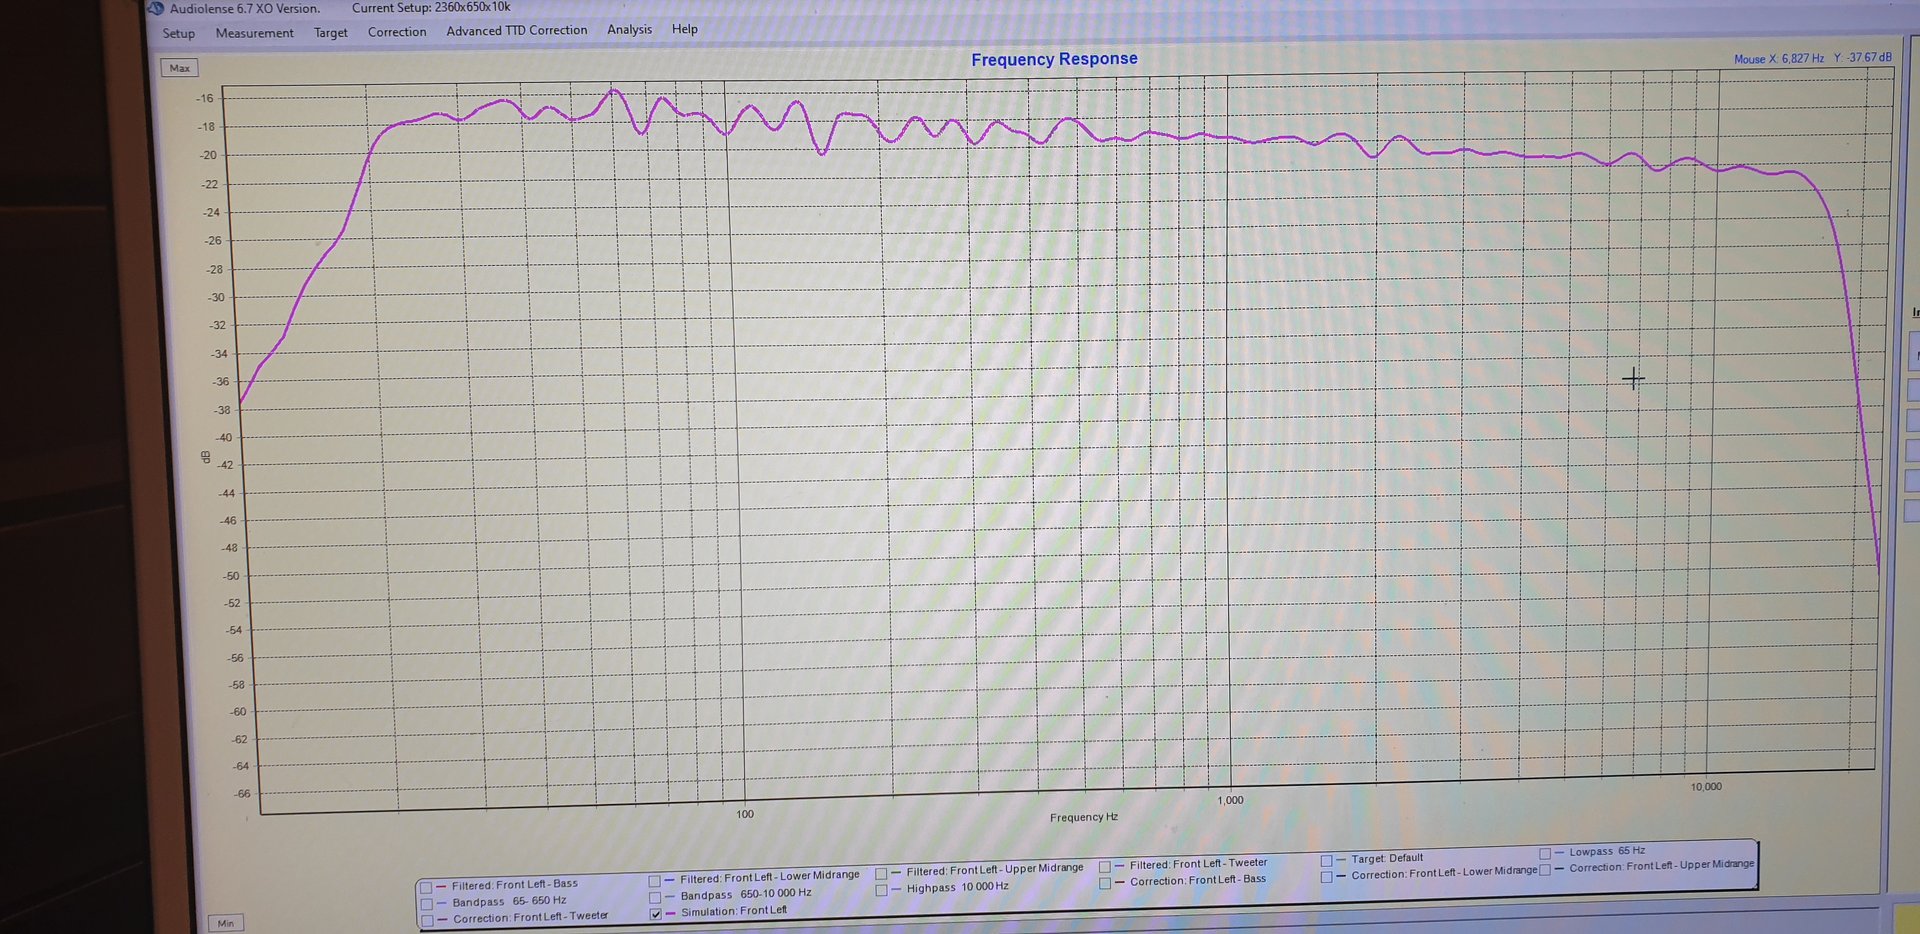The height and width of the screenshot is (934, 1920).
Task: Enable Filtered: Front Left - Tweeter checkbox
Action: [x=1105, y=866]
